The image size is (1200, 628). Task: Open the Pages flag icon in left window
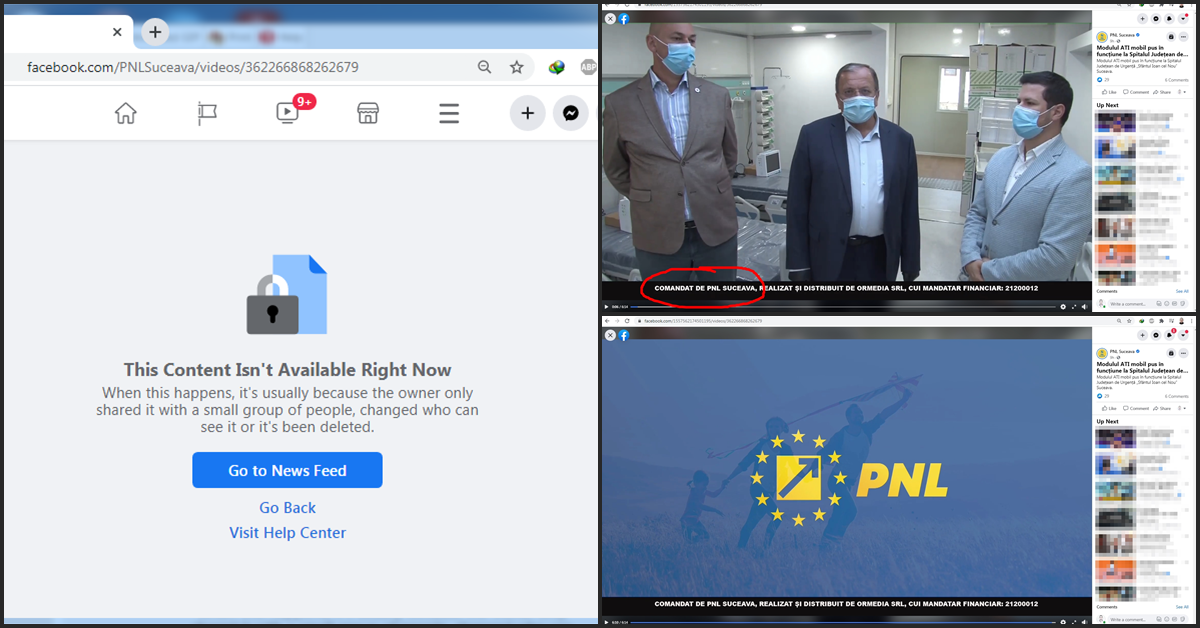[x=207, y=113]
